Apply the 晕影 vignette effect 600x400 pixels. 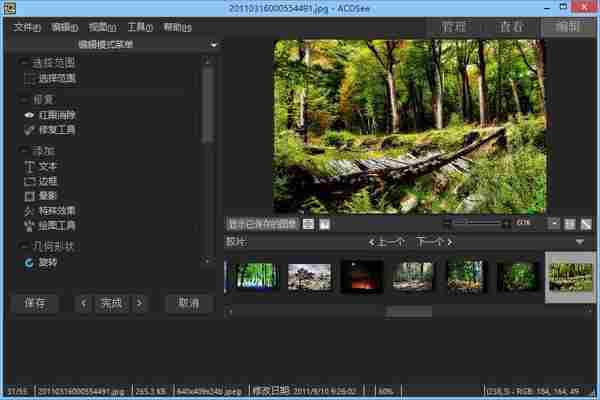46,197
